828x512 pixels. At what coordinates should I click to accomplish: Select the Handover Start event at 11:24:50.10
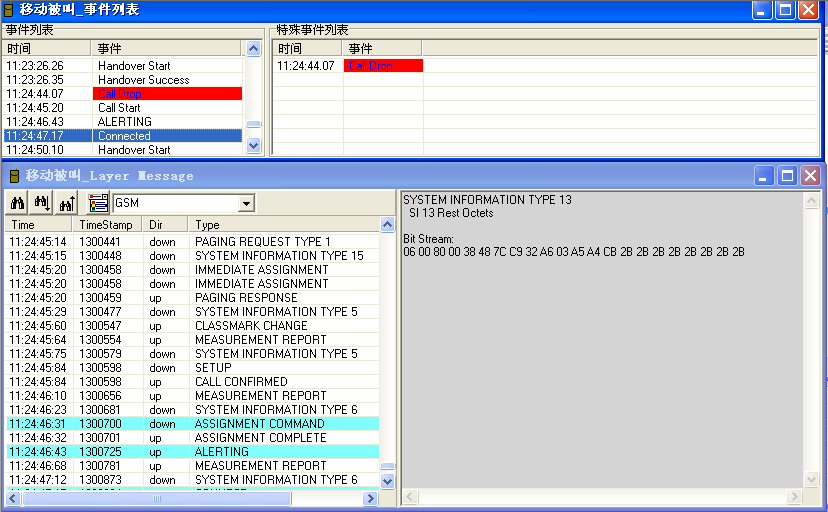tap(123, 150)
